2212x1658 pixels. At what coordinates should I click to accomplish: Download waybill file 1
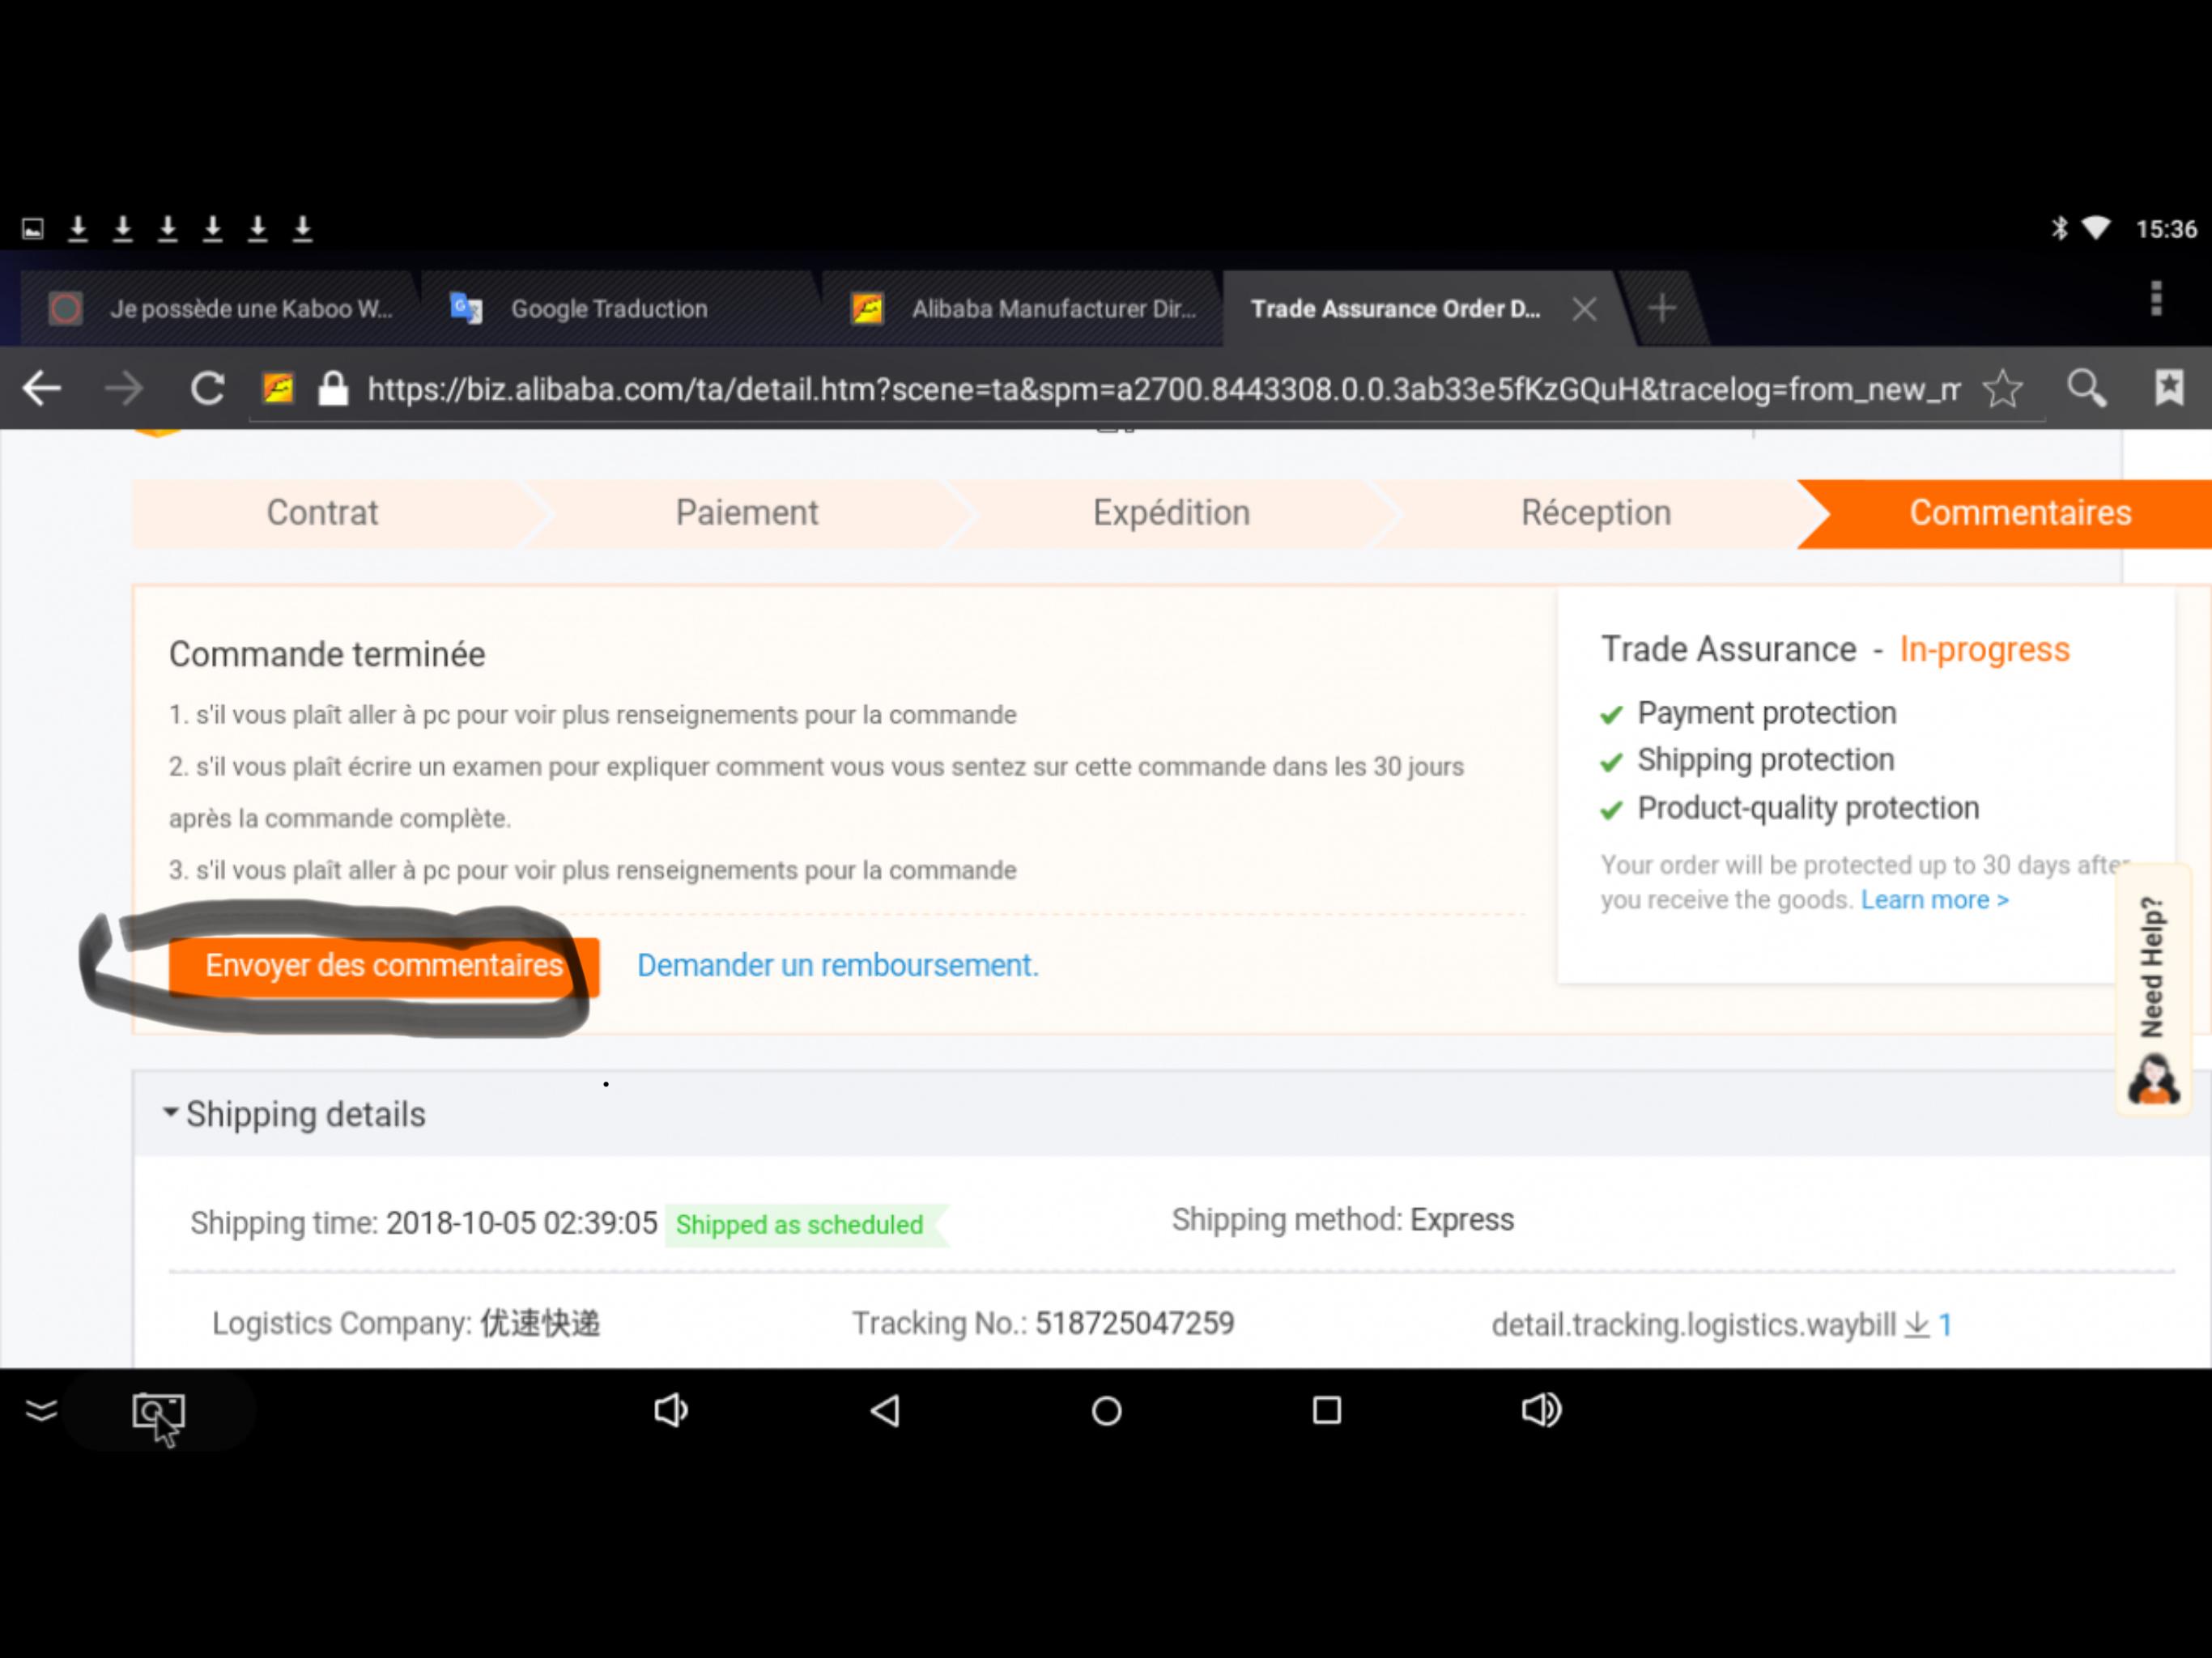click(1929, 1325)
